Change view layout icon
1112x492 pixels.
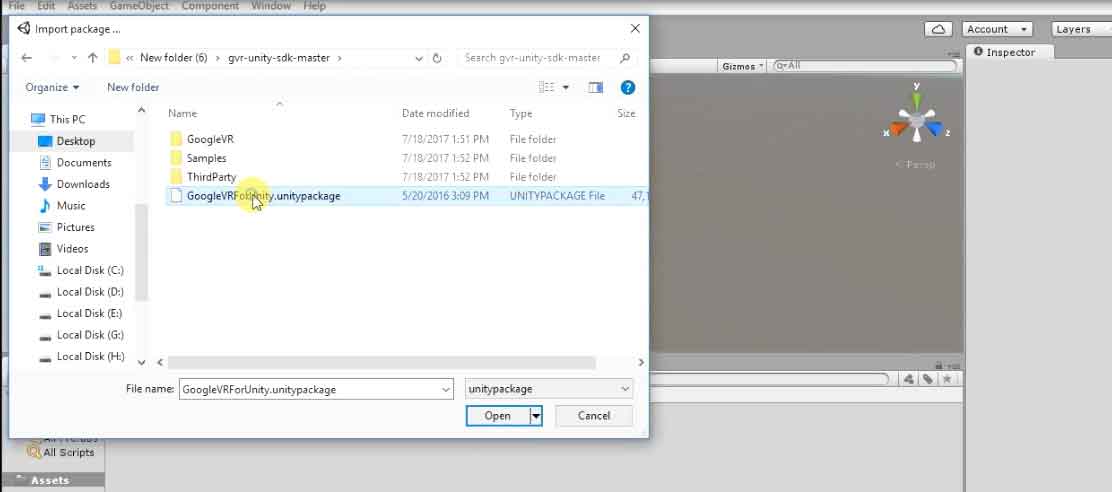(547, 87)
